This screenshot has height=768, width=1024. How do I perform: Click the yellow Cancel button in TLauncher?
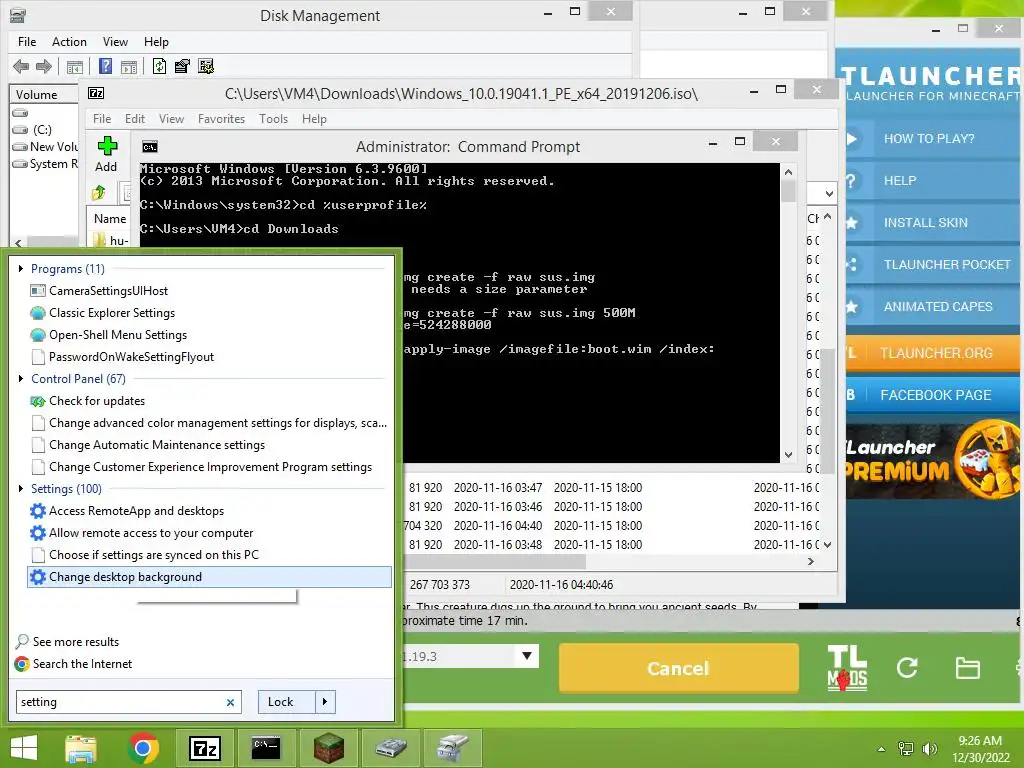pyautogui.click(x=679, y=667)
